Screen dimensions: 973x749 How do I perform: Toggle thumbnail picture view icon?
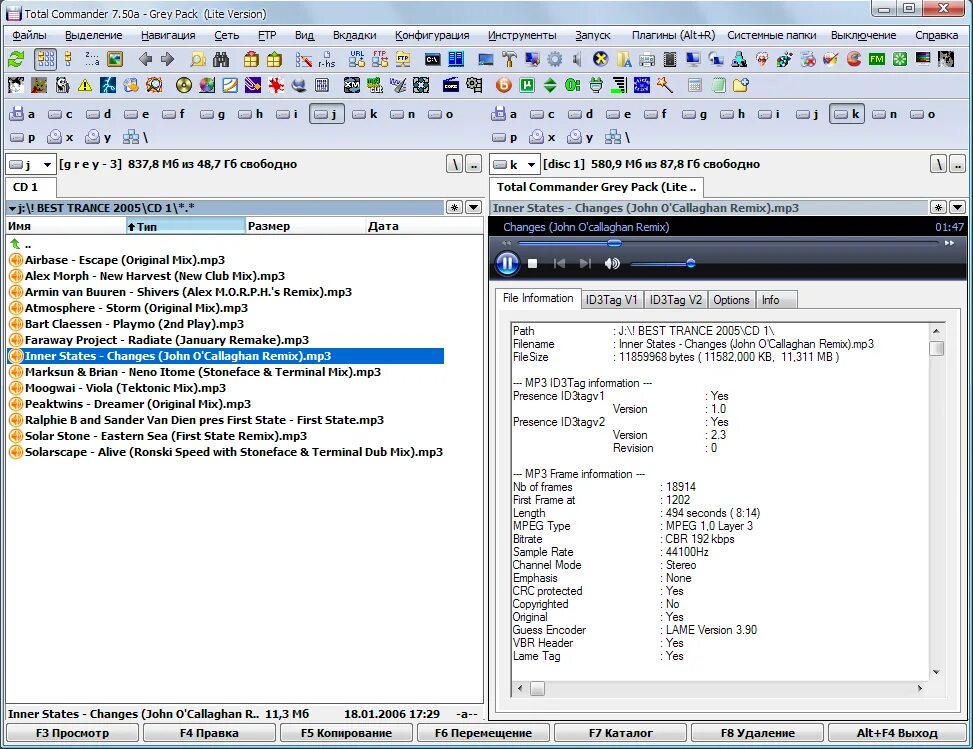115,60
